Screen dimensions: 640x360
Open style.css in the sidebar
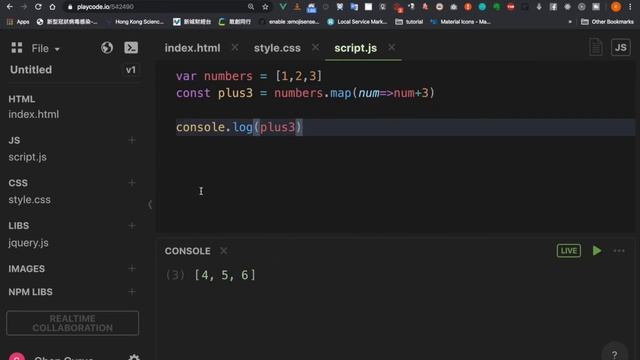pyautogui.click(x=29, y=200)
